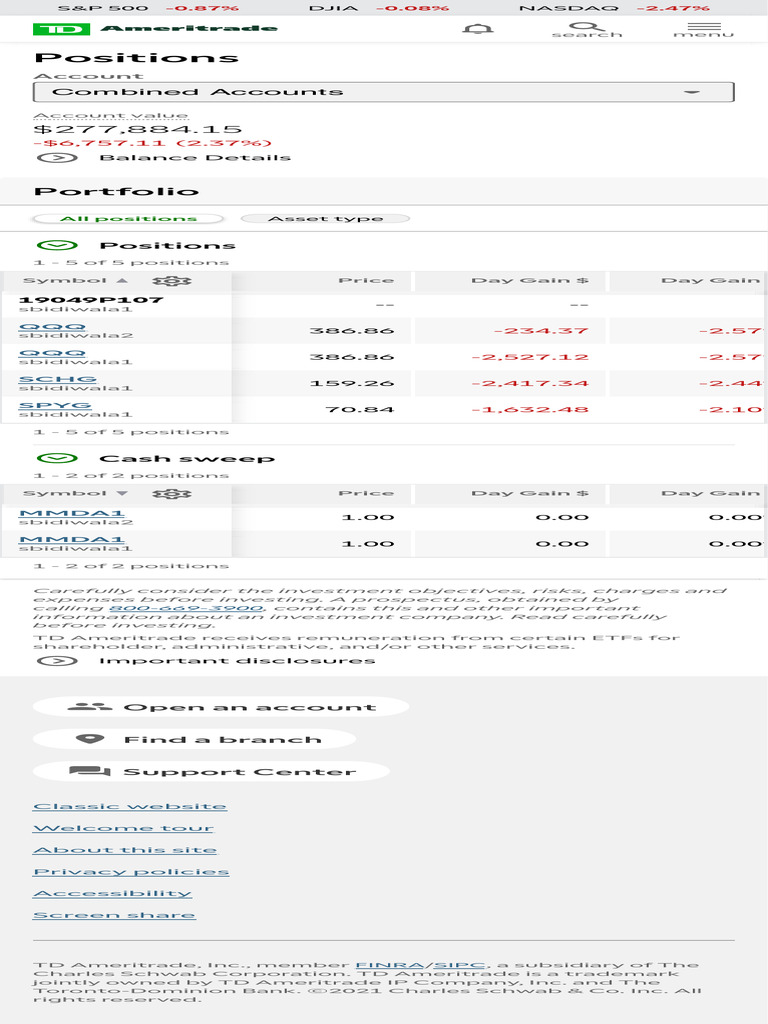The image size is (768, 1024).
Task: Click the Support Center button
Action: pos(211,771)
